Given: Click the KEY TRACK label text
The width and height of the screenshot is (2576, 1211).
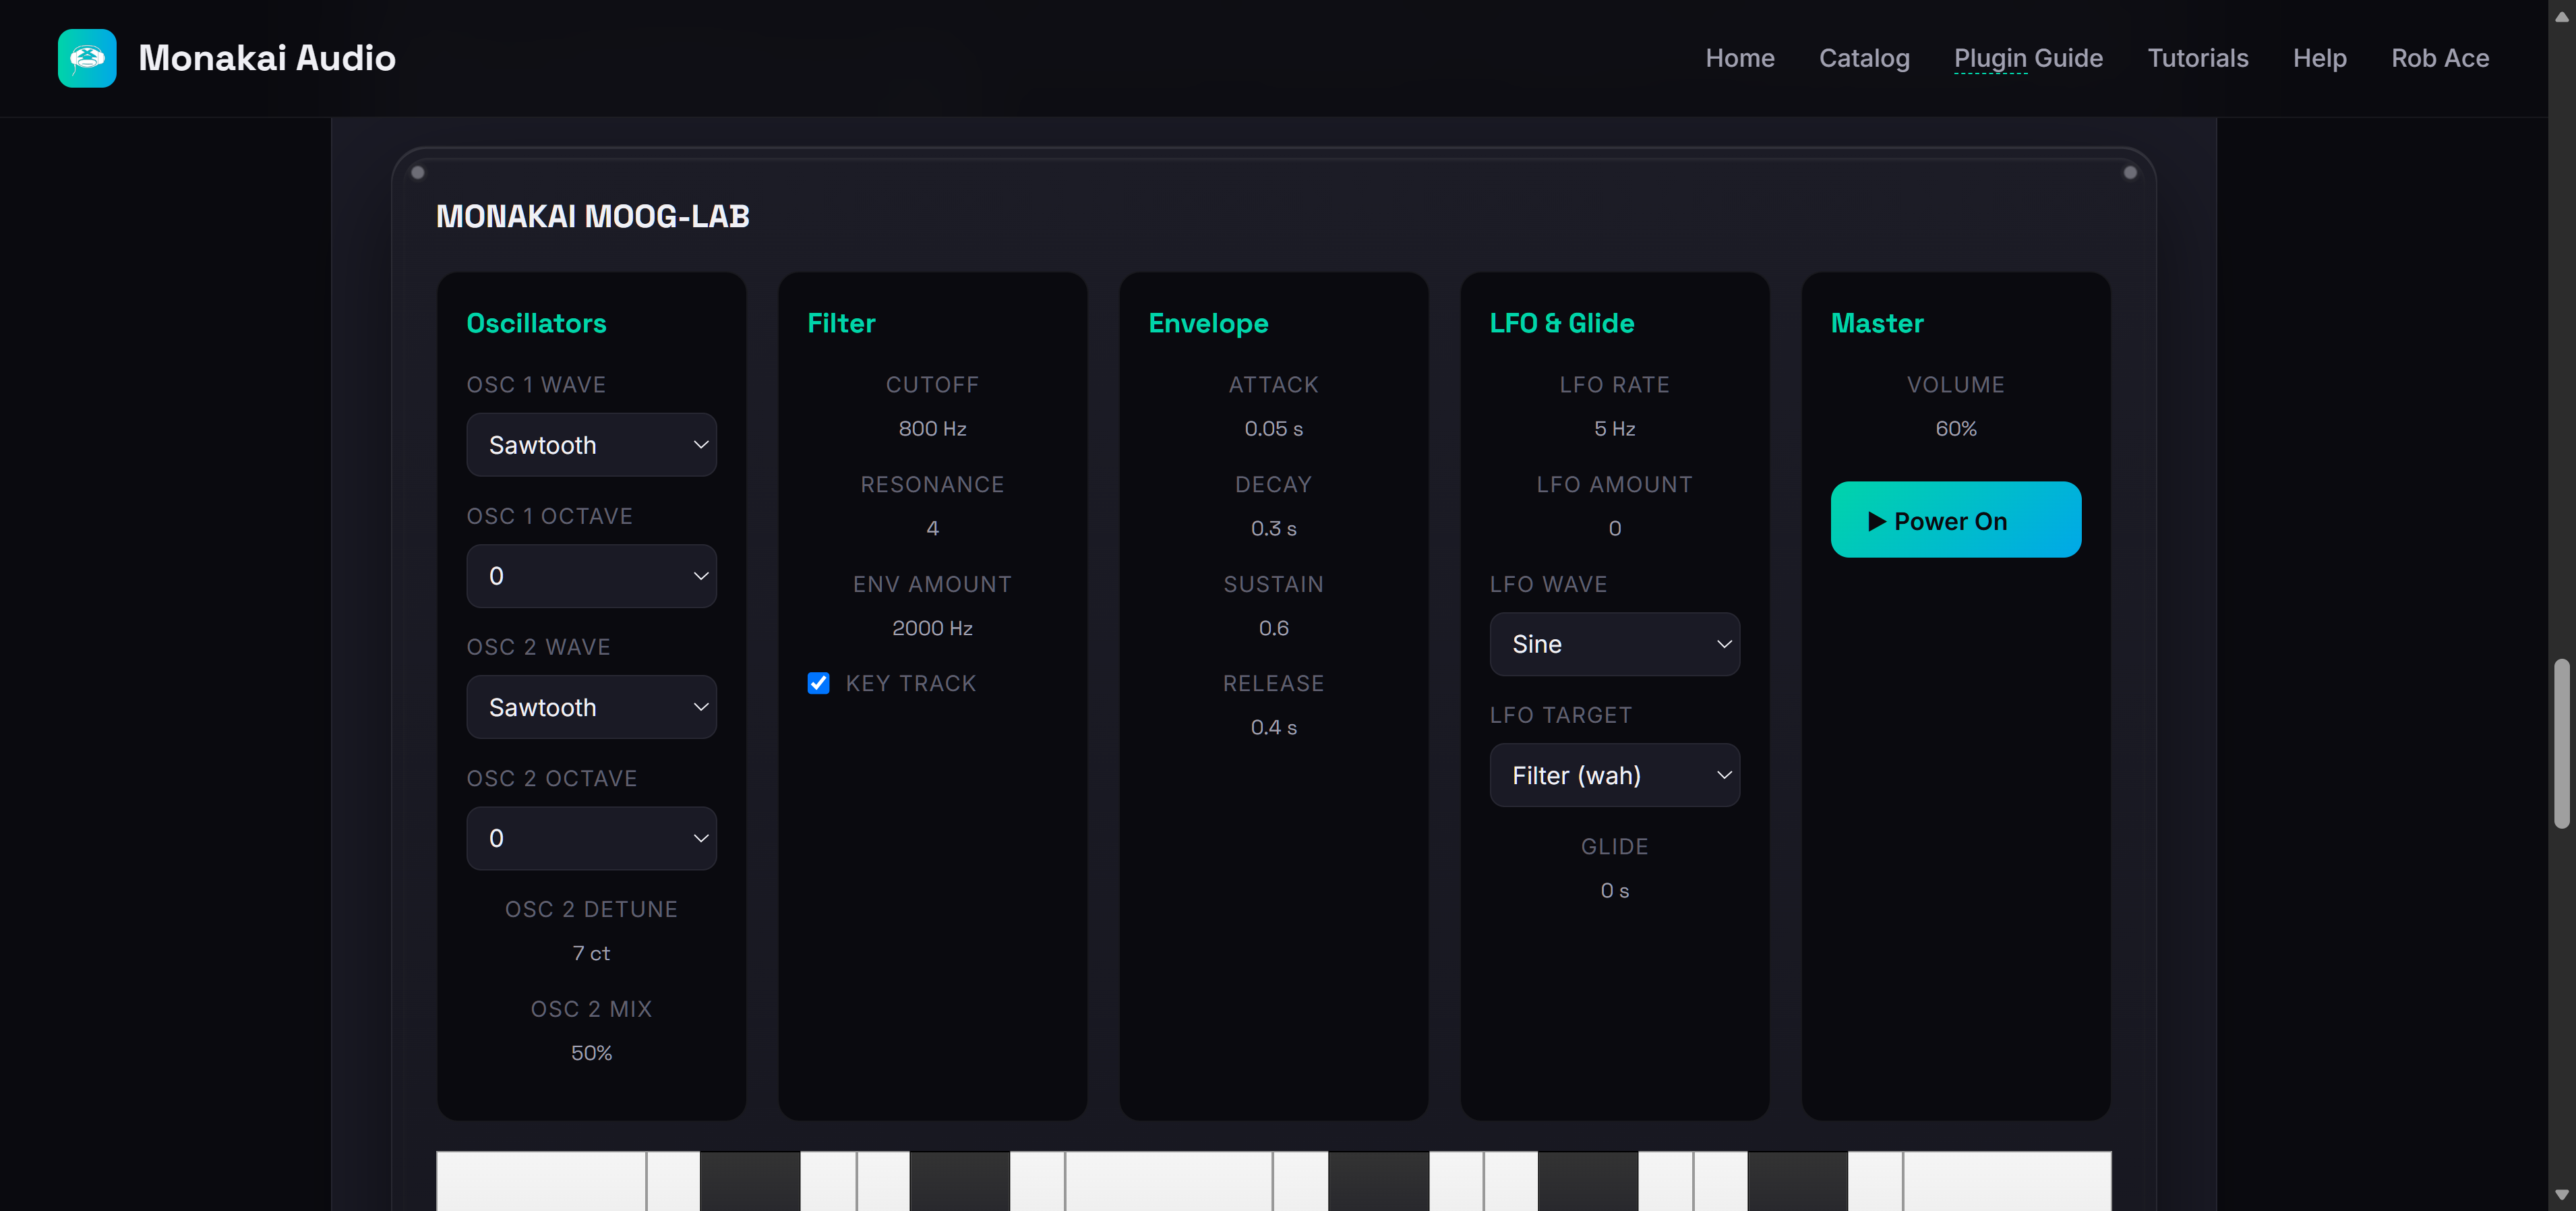Looking at the screenshot, I should tap(910, 683).
